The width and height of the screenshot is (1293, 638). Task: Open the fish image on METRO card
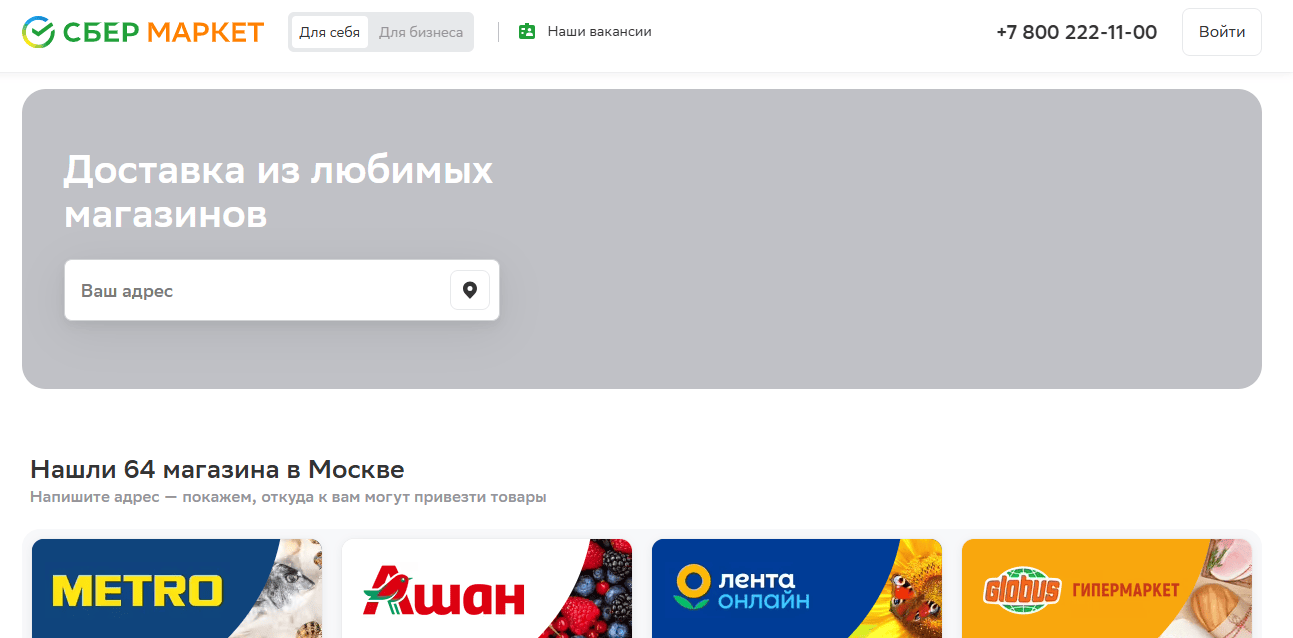296,588
